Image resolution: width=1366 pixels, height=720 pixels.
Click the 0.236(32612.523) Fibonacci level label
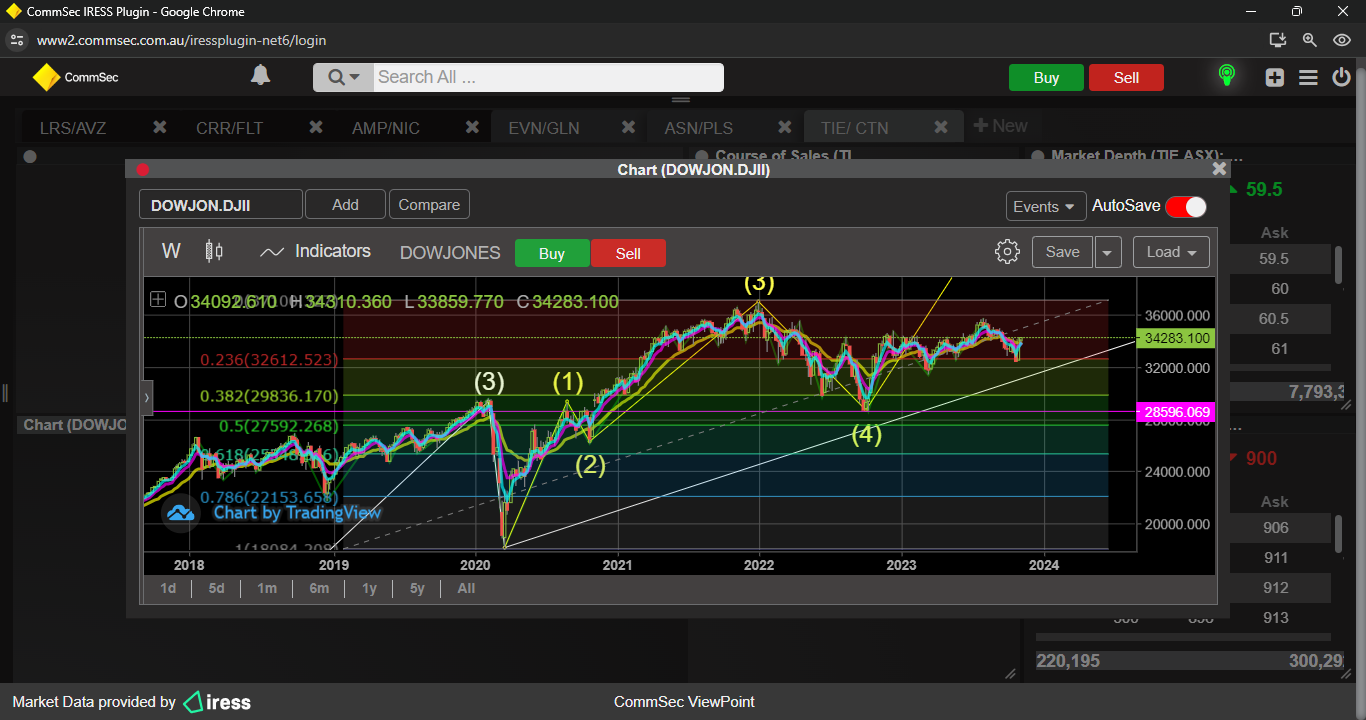click(x=269, y=359)
